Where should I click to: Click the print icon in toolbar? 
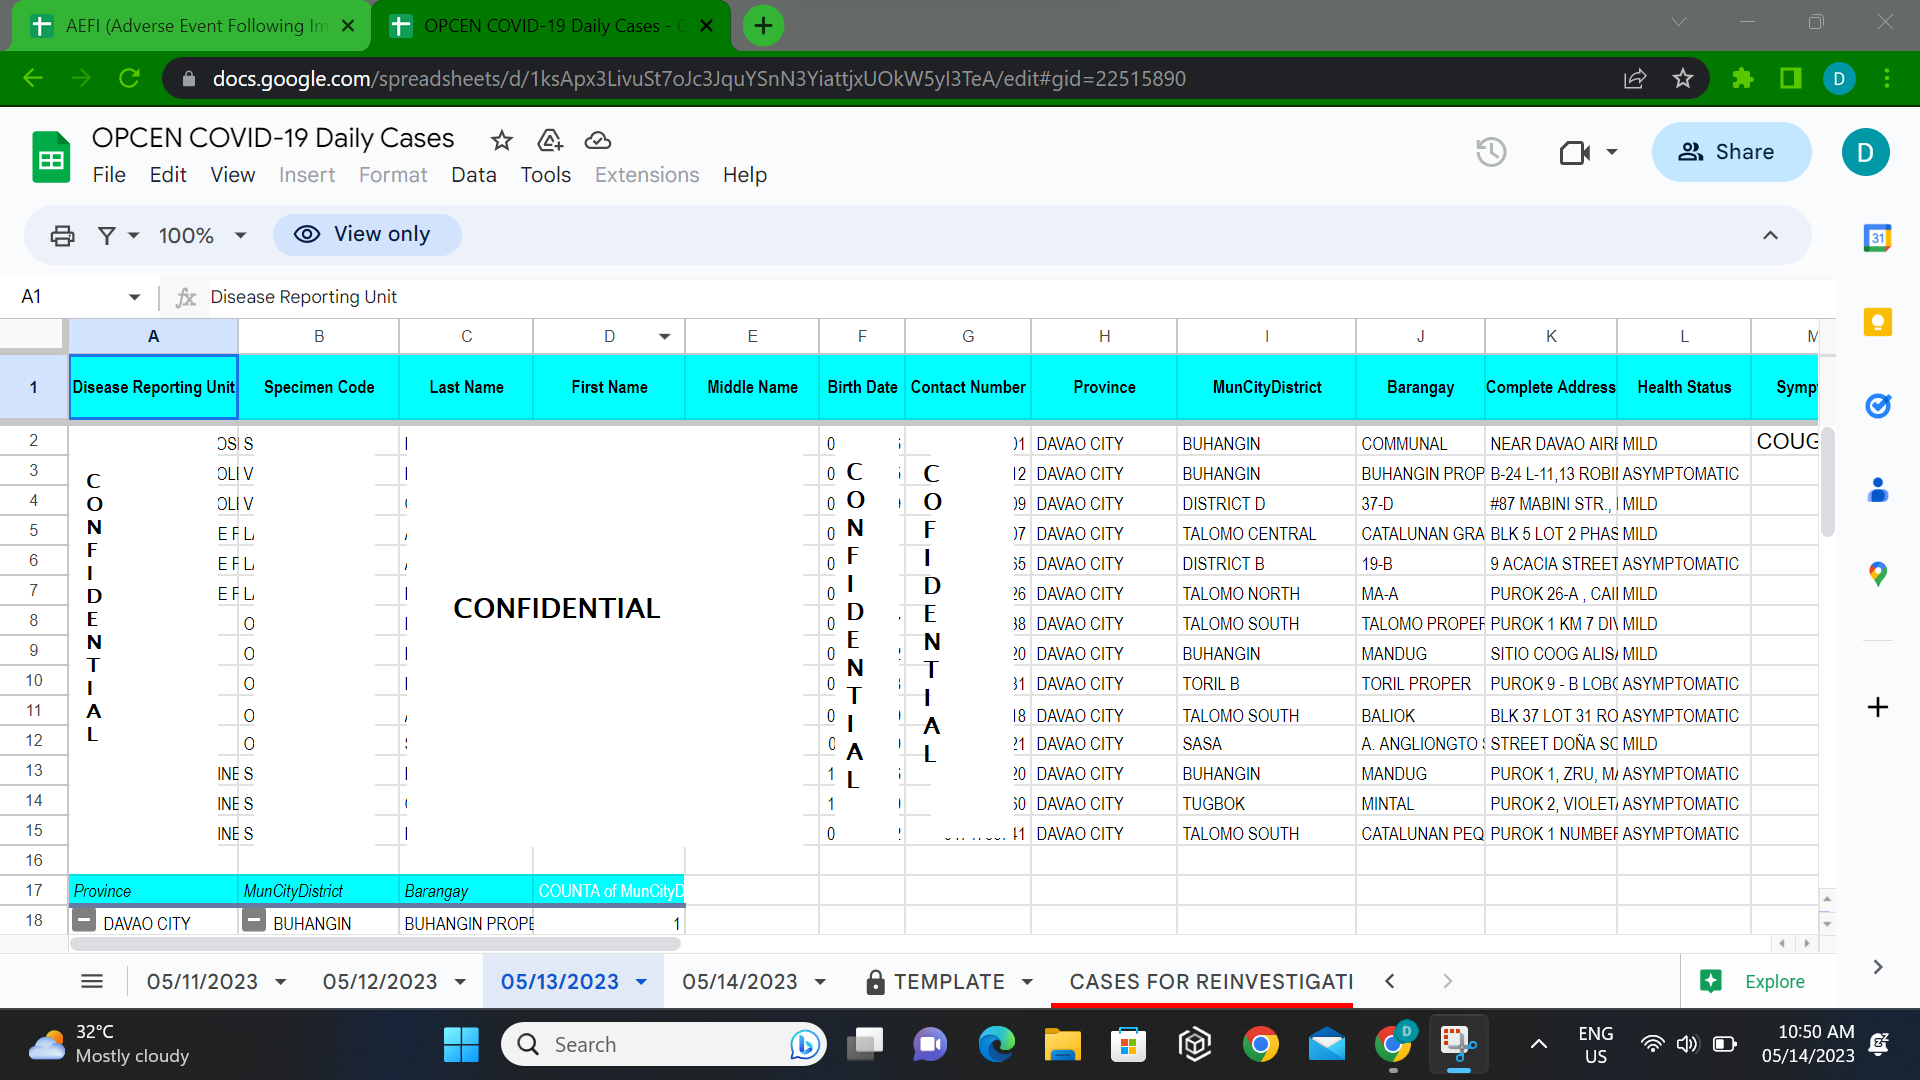(x=62, y=236)
